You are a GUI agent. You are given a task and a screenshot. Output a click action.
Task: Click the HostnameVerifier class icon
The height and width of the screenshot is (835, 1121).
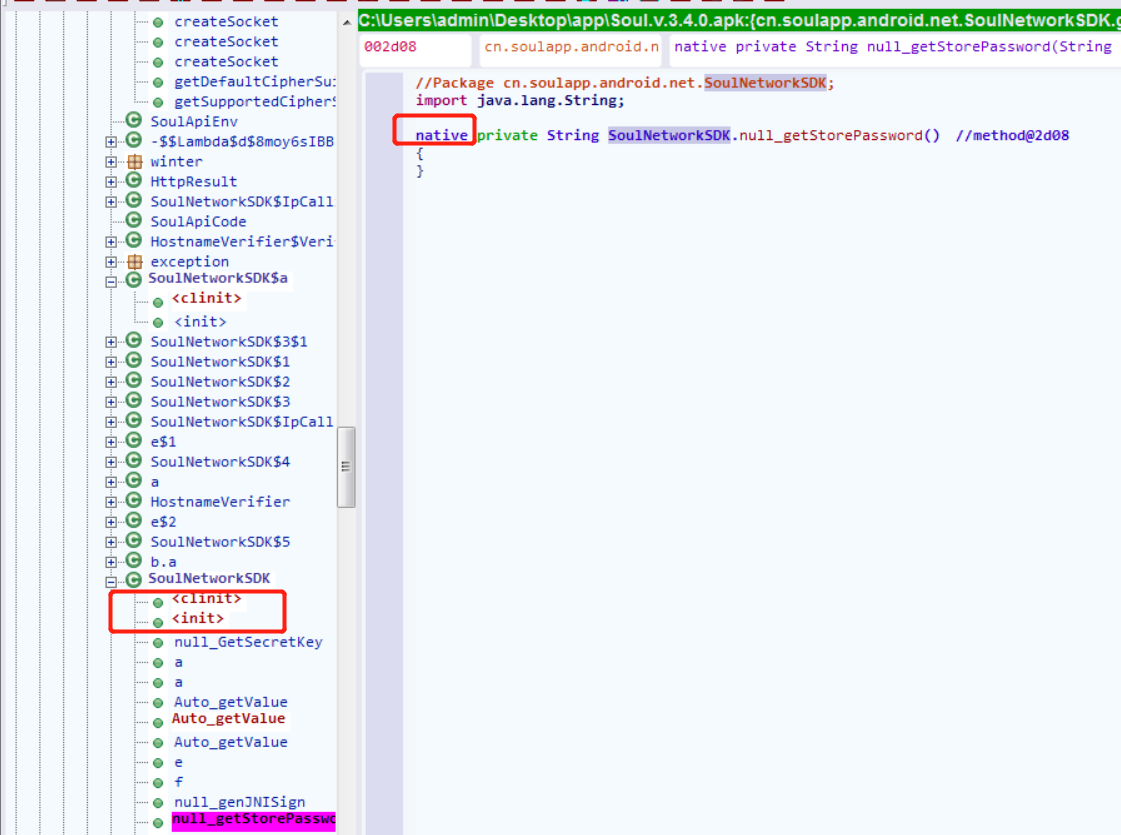click(134, 500)
